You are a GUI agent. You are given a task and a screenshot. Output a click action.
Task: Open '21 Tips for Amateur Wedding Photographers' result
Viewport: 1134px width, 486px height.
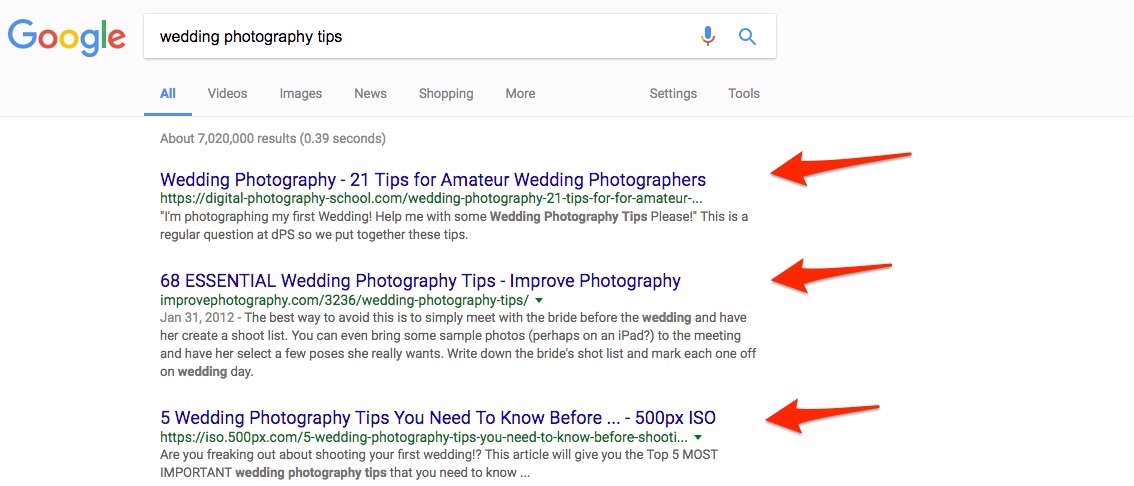point(433,179)
